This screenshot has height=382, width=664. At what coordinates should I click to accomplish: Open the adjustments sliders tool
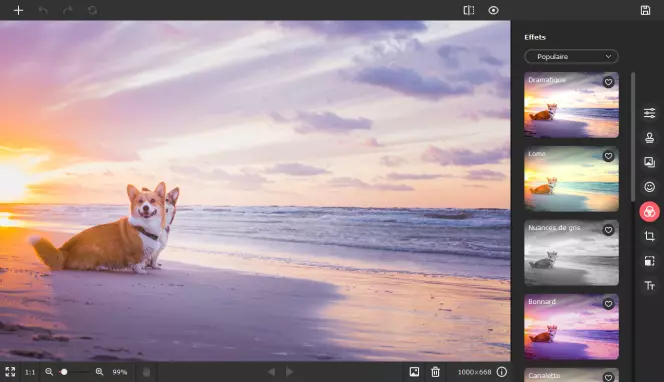(649, 113)
